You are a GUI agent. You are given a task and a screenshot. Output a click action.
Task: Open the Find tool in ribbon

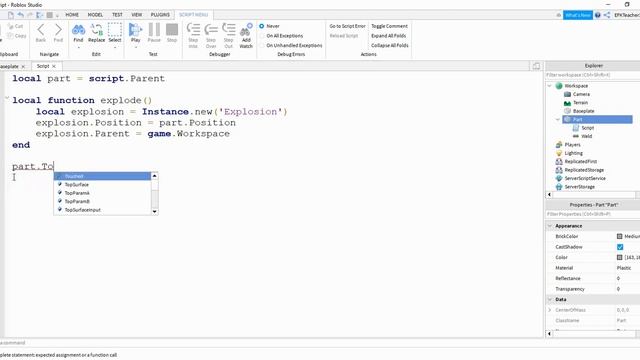tap(78, 33)
